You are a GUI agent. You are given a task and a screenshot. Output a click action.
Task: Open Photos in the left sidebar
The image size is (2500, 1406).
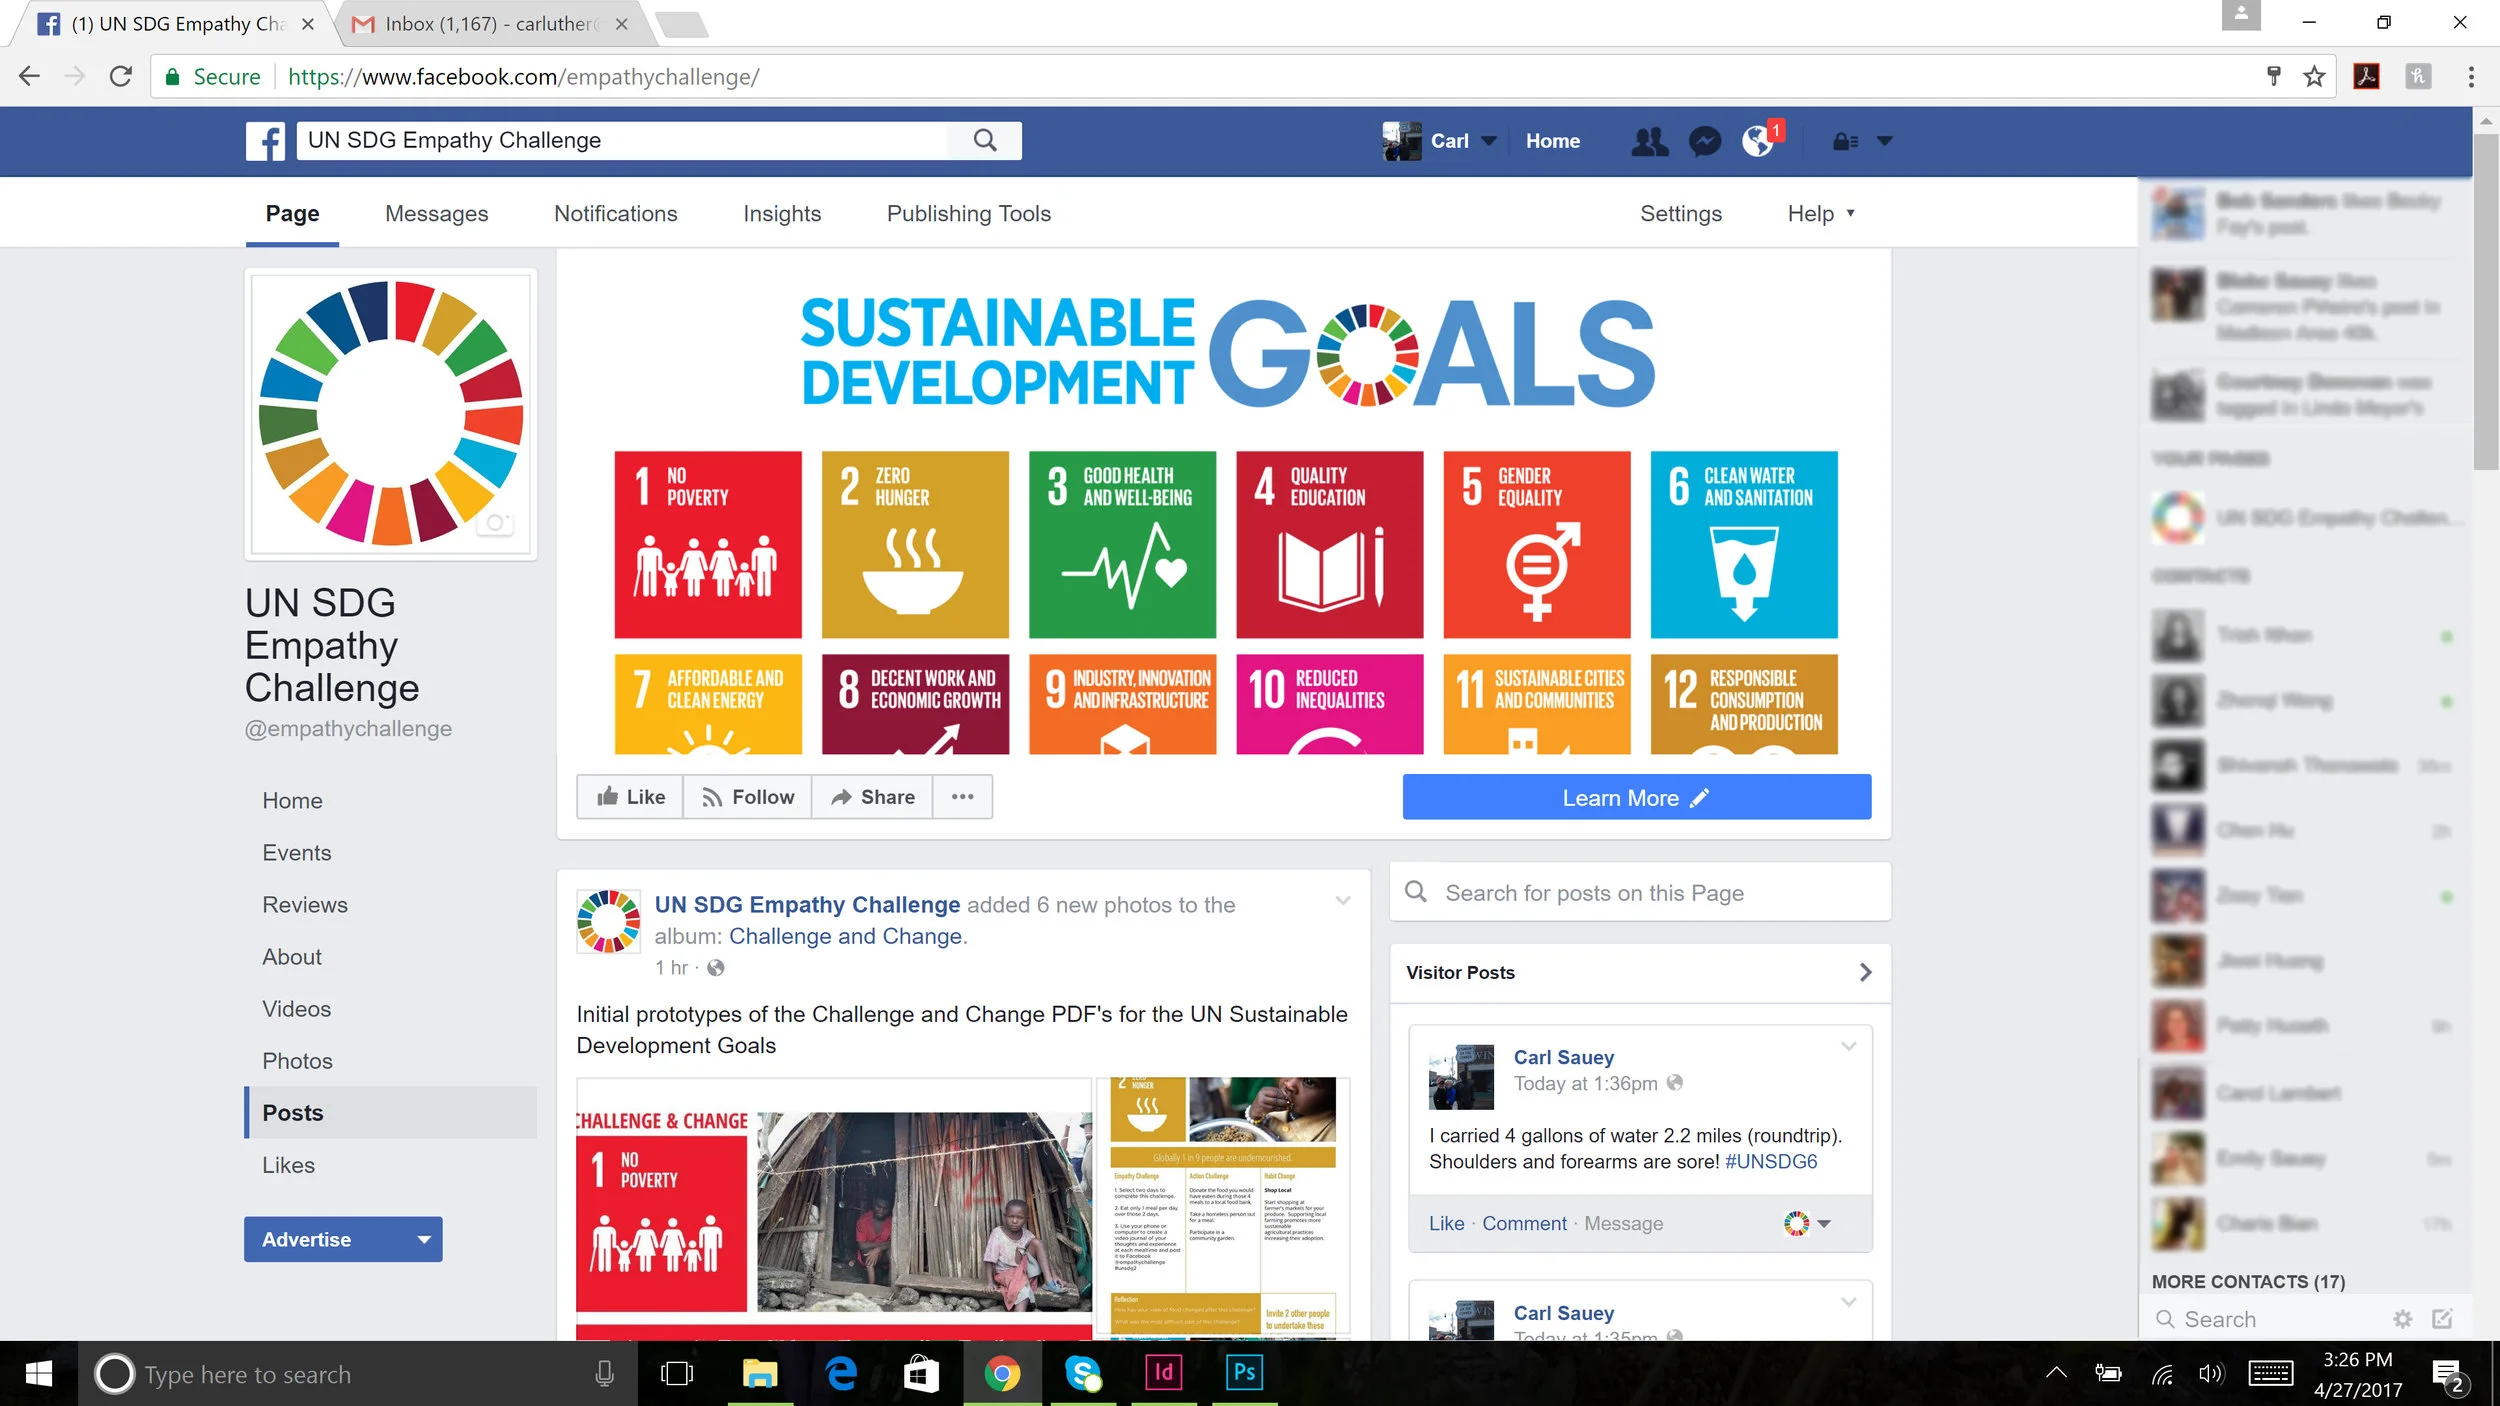pos(297,1061)
